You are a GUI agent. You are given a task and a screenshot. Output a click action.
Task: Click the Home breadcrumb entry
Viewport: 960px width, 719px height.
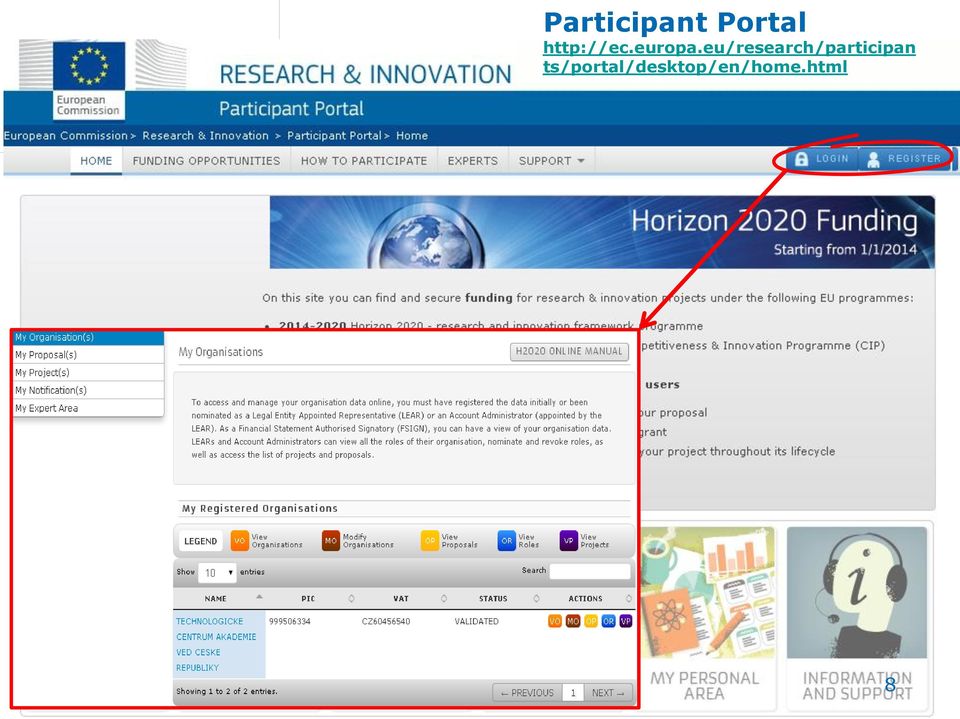tap(411, 136)
